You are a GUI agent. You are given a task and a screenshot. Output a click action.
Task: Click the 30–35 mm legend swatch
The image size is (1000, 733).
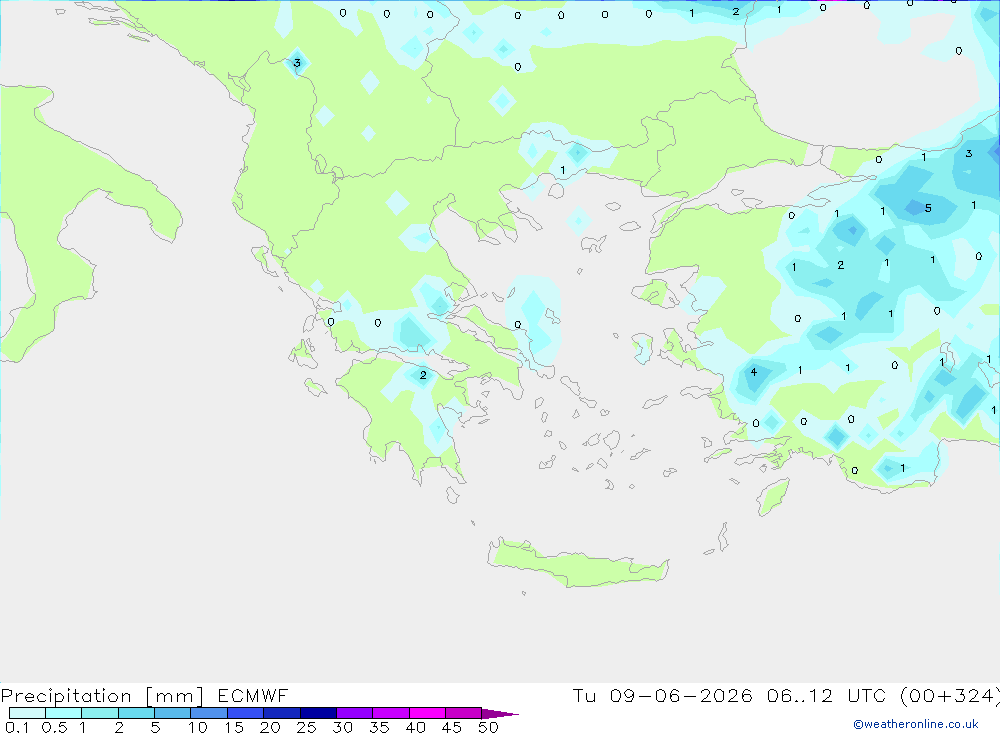(355, 713)
